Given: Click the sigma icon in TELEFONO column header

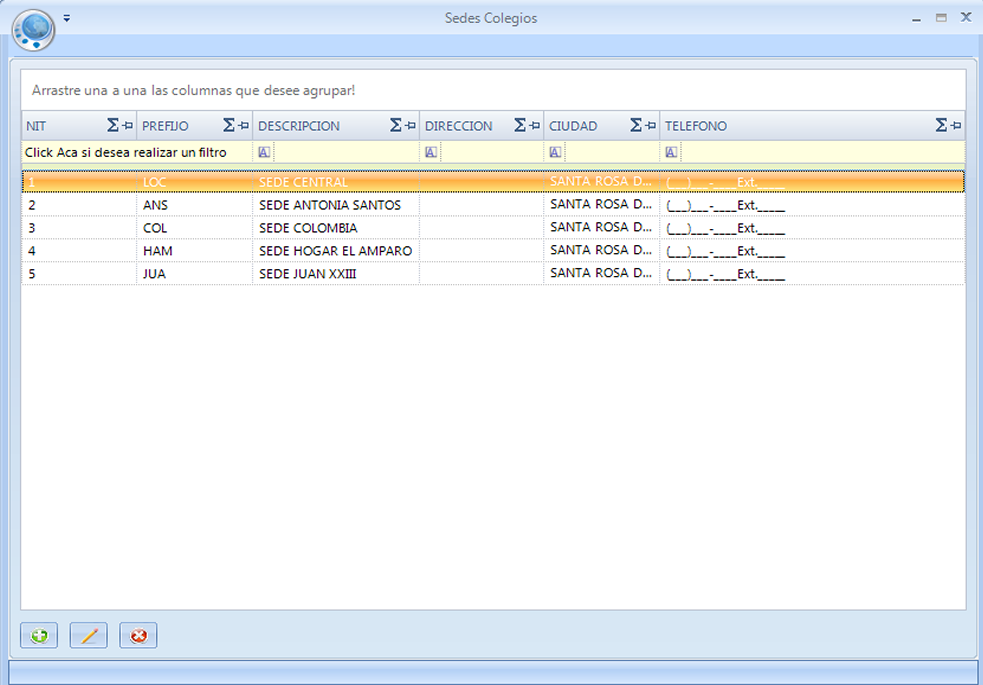Looking at the screenshot, I should [941, 126].
